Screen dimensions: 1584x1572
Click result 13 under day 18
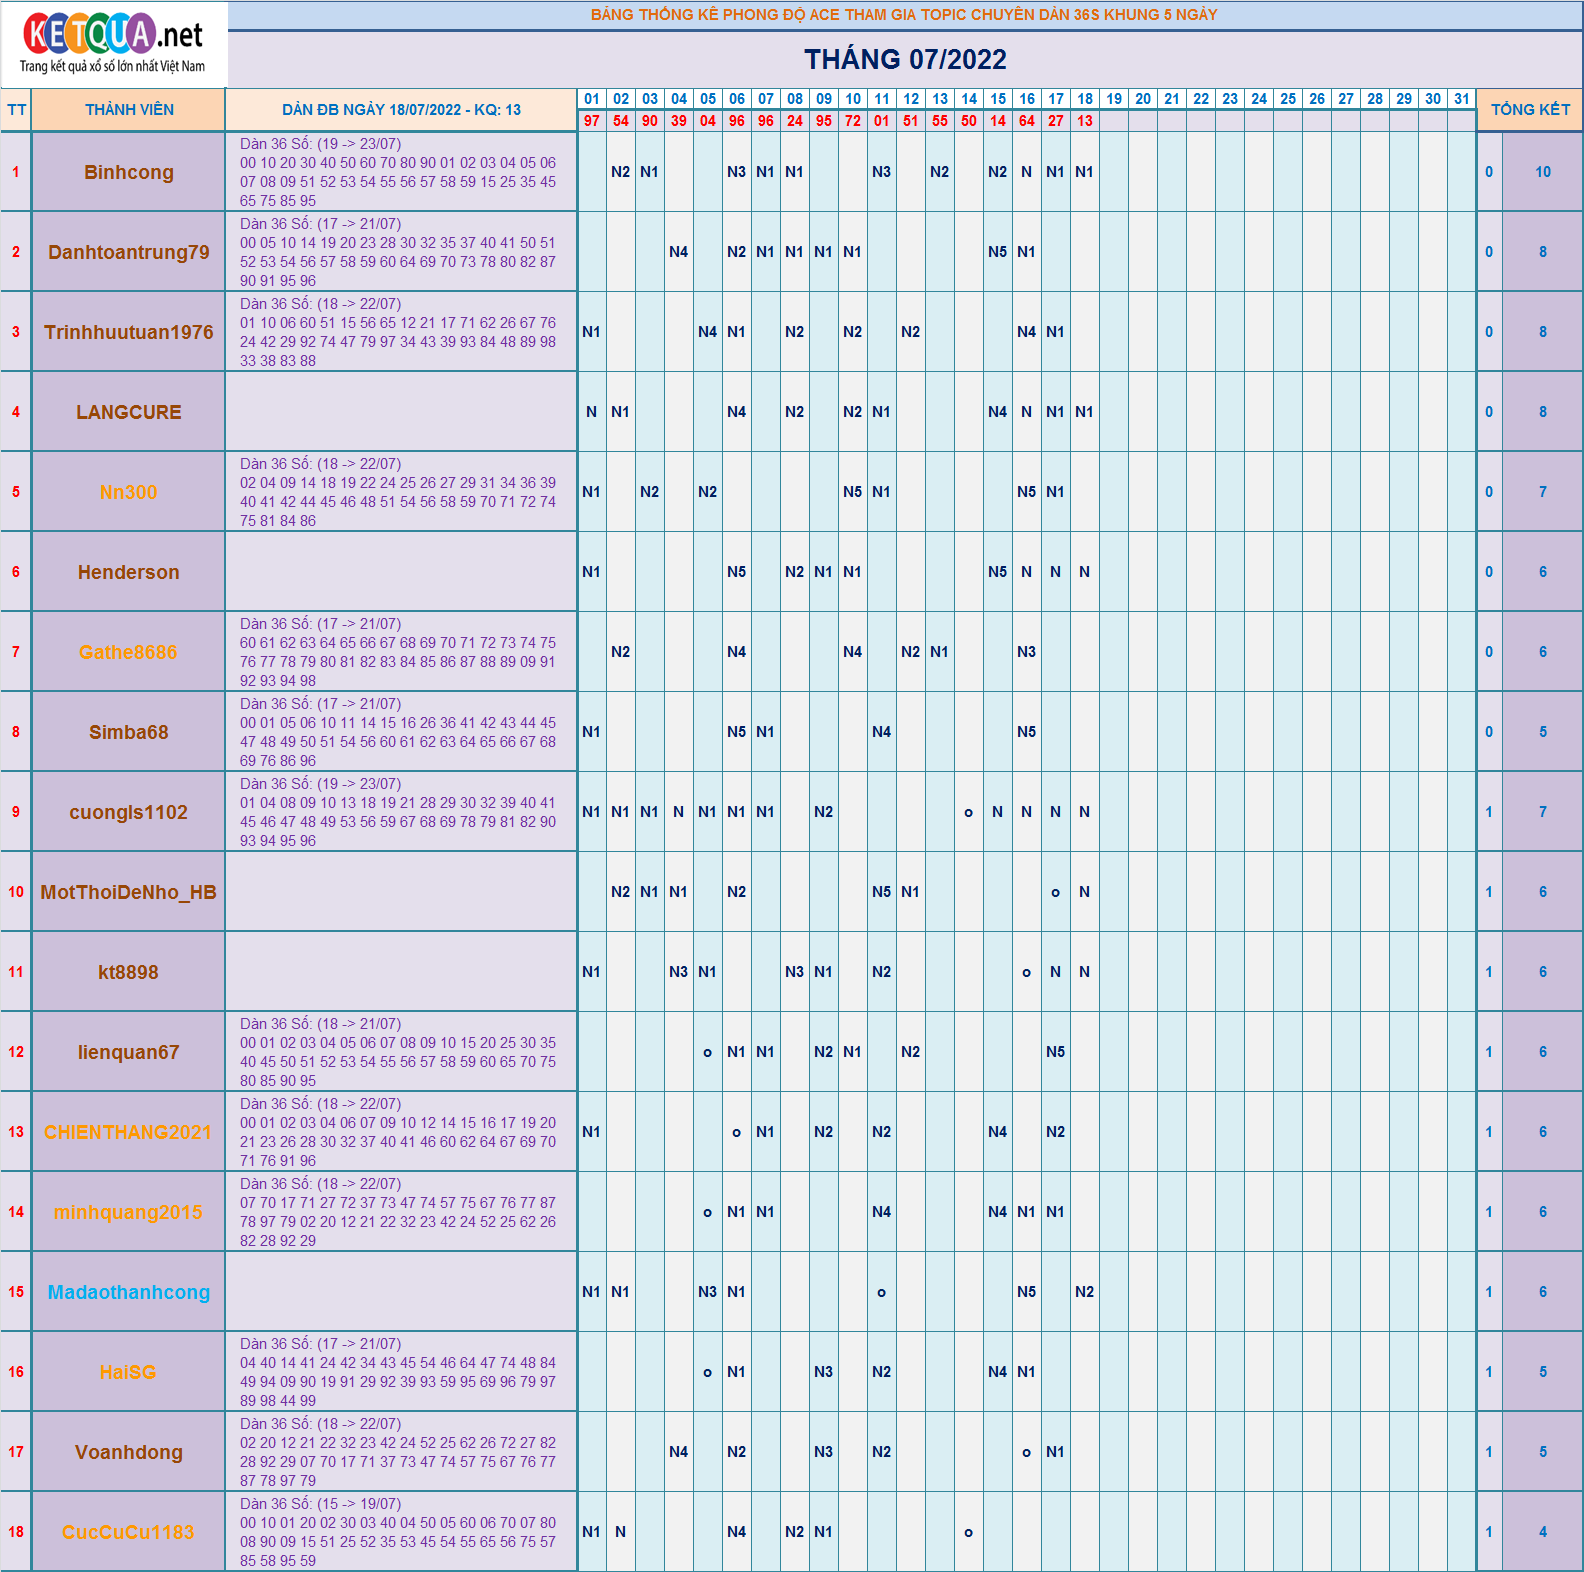pyautogui.click(x=1085, y=121)
